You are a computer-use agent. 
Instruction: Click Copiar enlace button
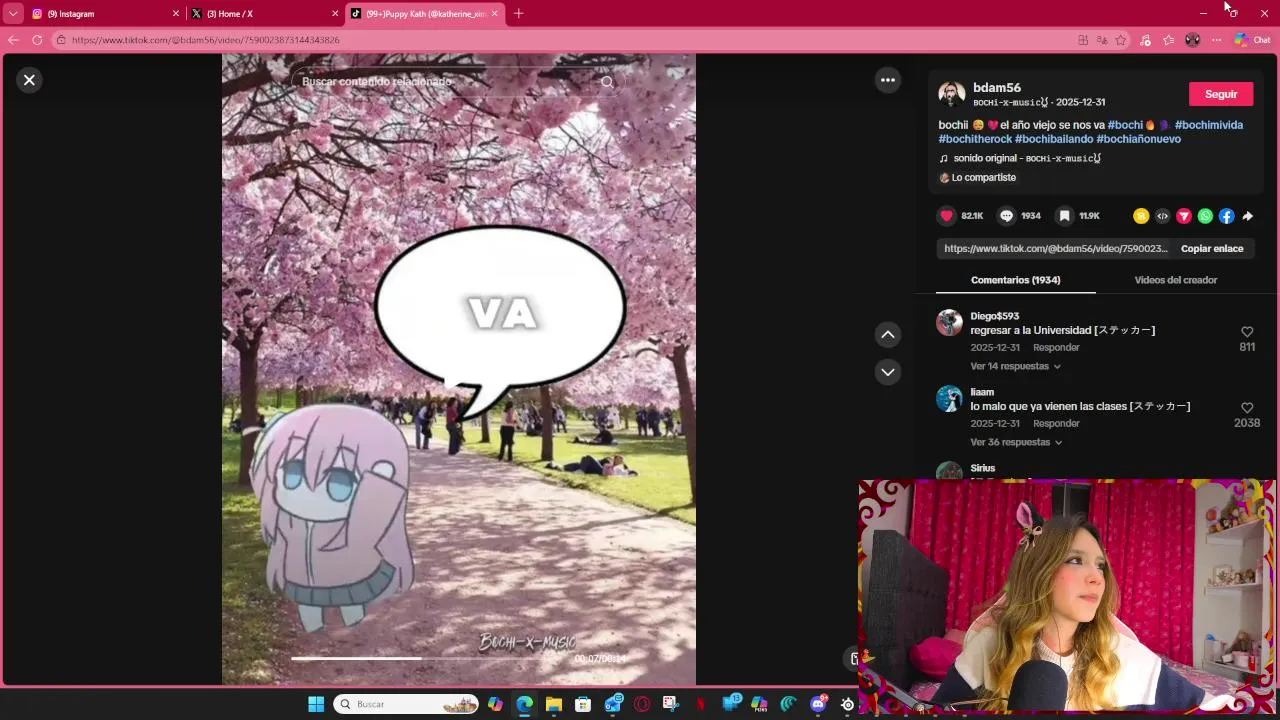click(1212, 249)
